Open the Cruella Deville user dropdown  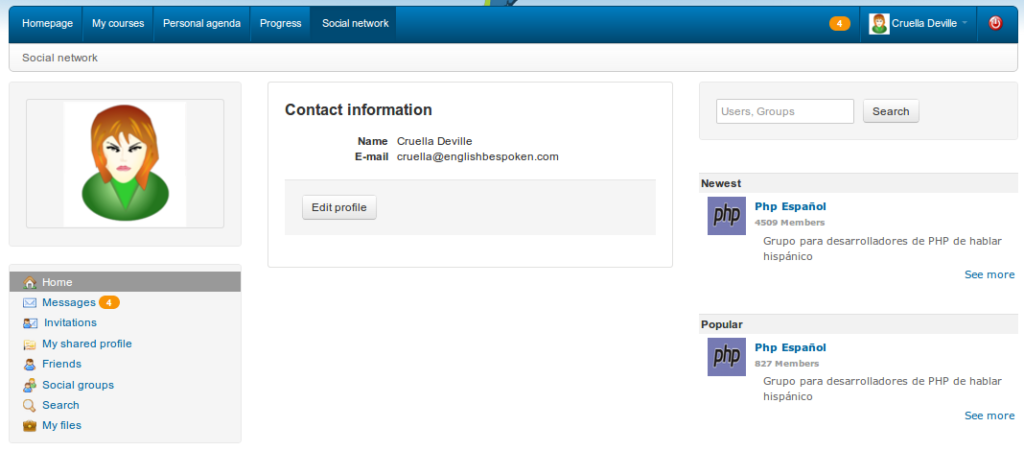(x=919, y=23)
